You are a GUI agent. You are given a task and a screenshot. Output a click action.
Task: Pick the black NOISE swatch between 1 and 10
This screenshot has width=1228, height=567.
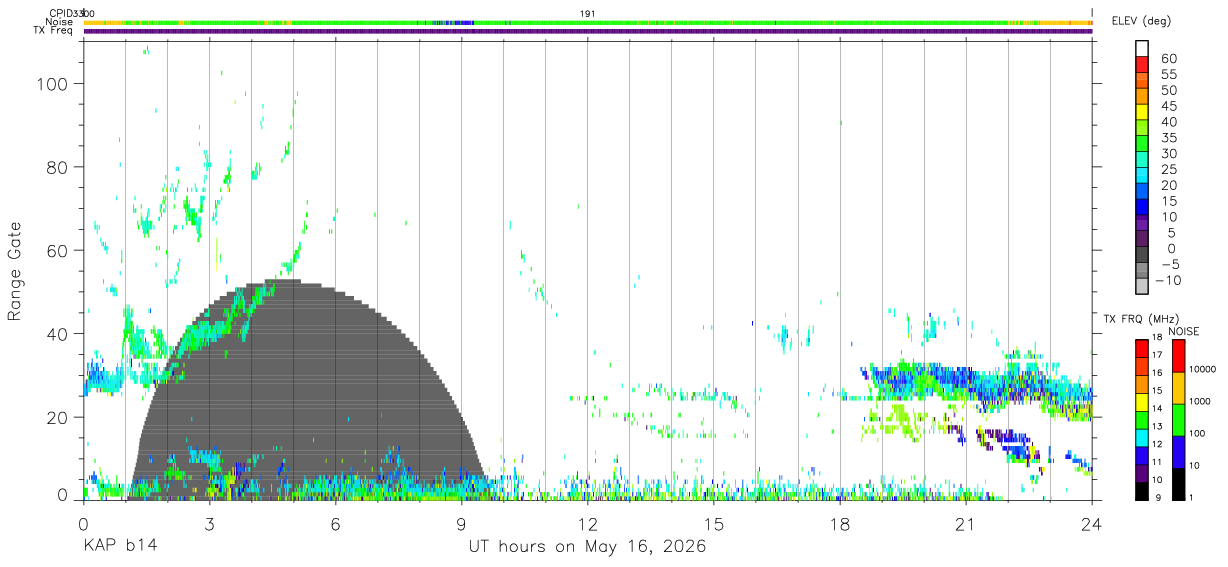tap(1179, 482)
